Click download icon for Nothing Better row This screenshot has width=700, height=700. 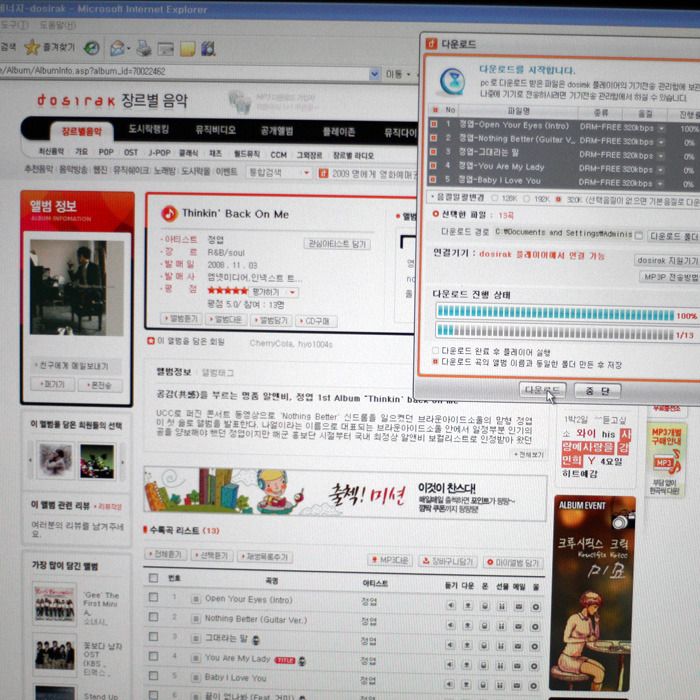(x=467, y=625)
